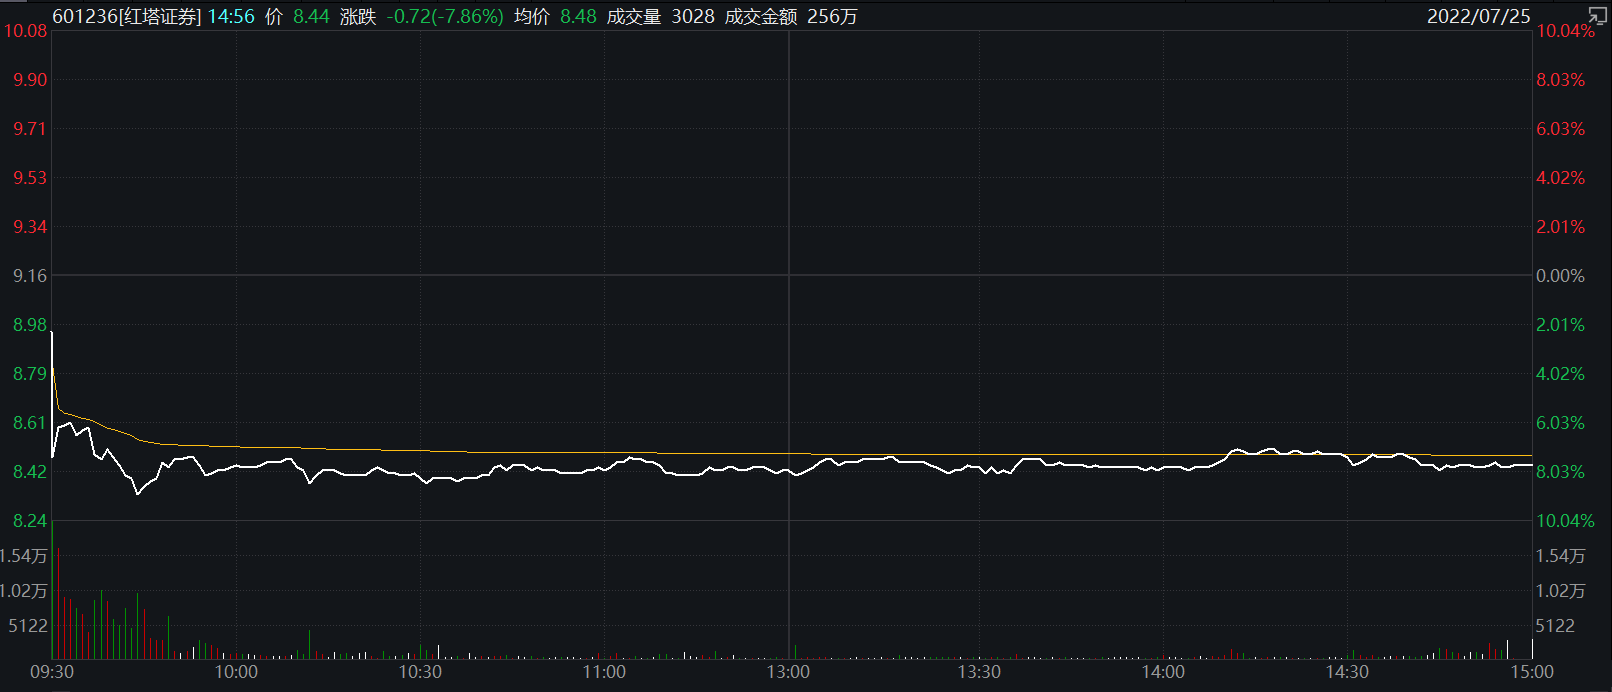Select the 11:00 time axis marker

click(x=604, y=672)
